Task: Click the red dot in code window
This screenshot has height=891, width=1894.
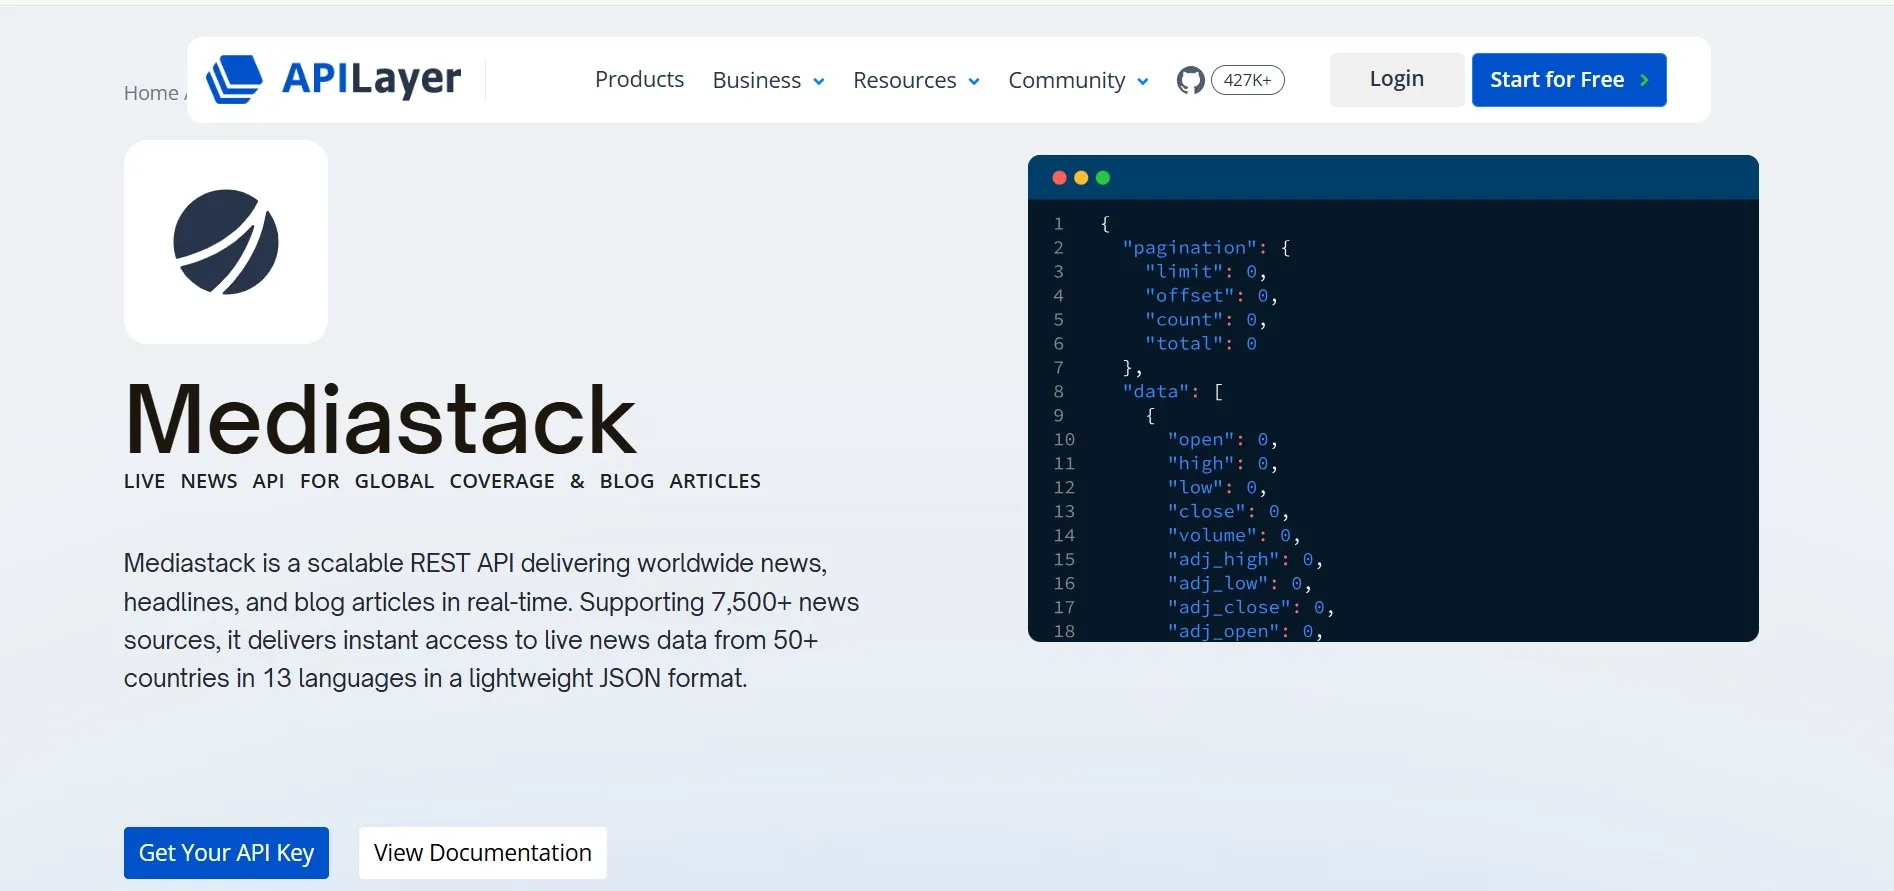Action: click(x=1059, y=178)
